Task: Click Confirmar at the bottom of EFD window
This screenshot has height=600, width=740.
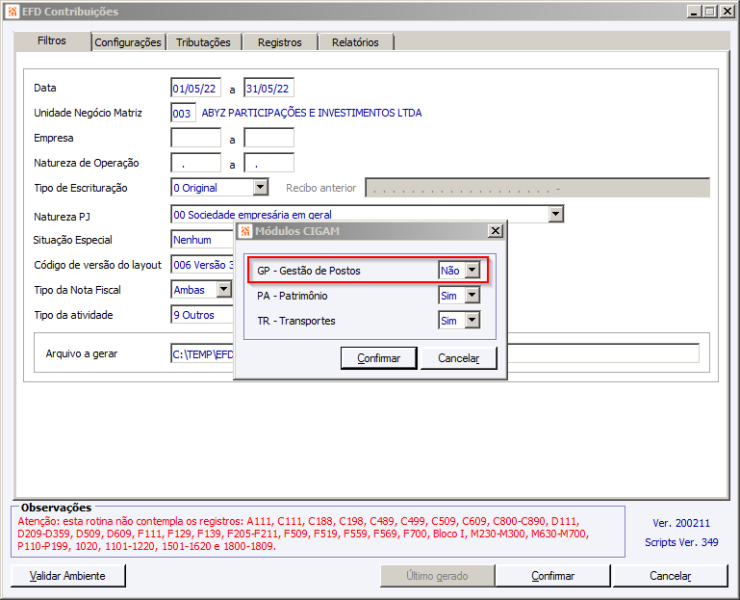Action: (x=553, y=576)
